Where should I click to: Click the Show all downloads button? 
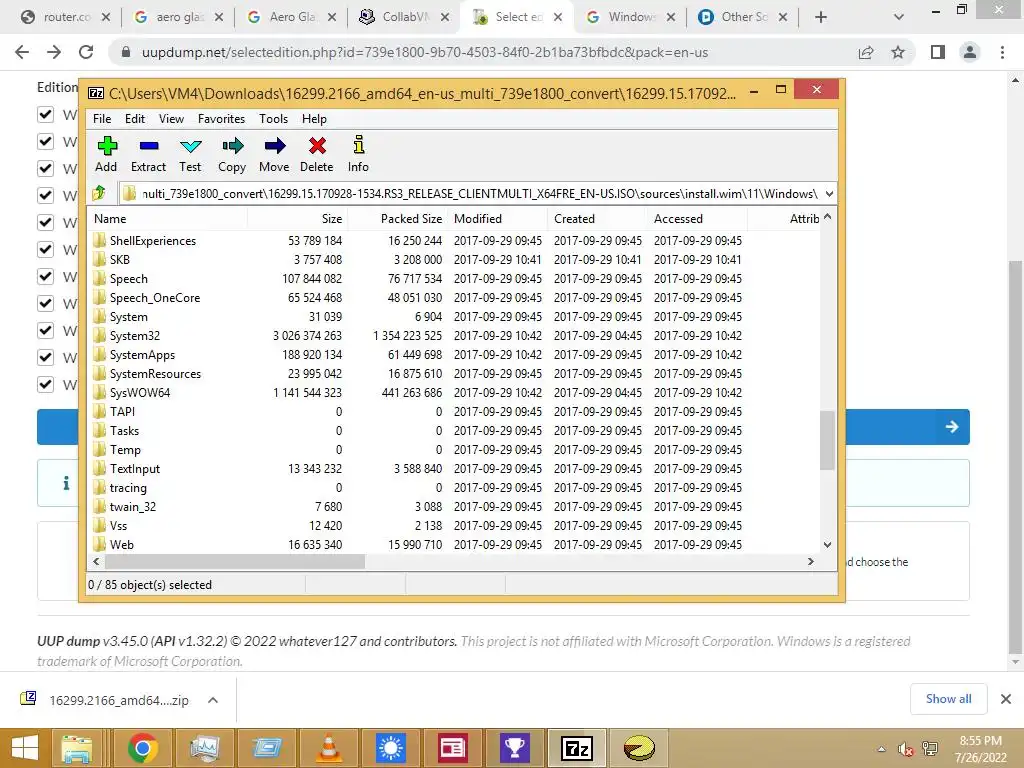coord(948,699)
